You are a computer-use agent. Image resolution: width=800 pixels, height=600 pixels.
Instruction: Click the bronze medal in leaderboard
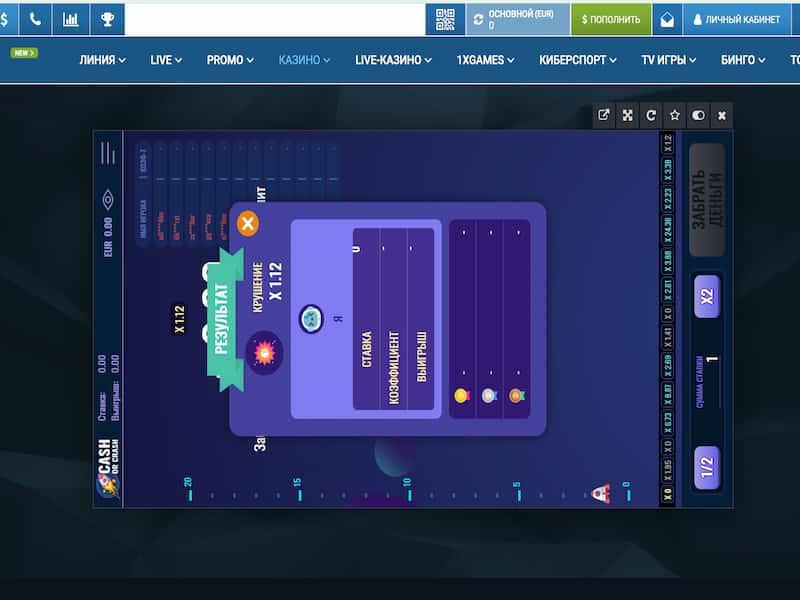[516, 395]
